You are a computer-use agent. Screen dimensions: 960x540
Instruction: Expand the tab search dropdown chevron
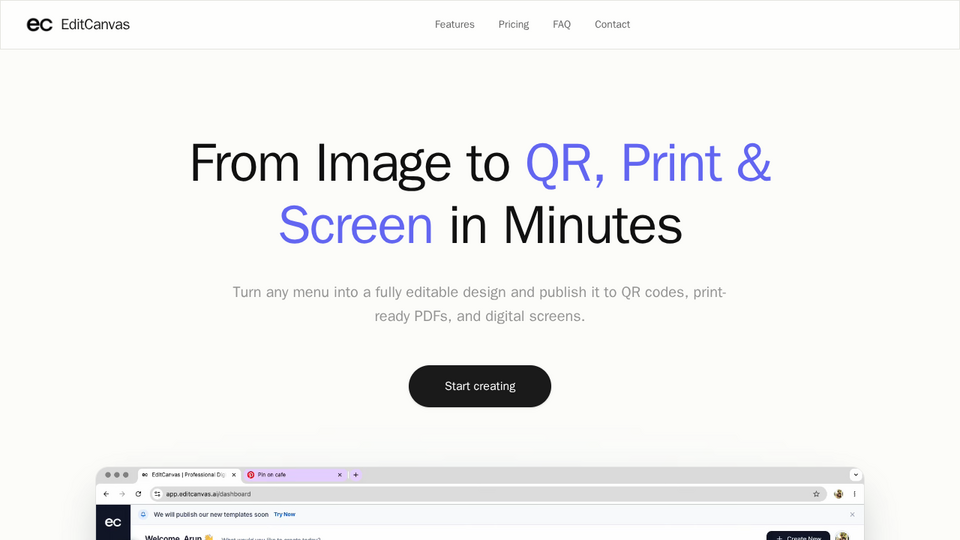[x=855, y=474]
